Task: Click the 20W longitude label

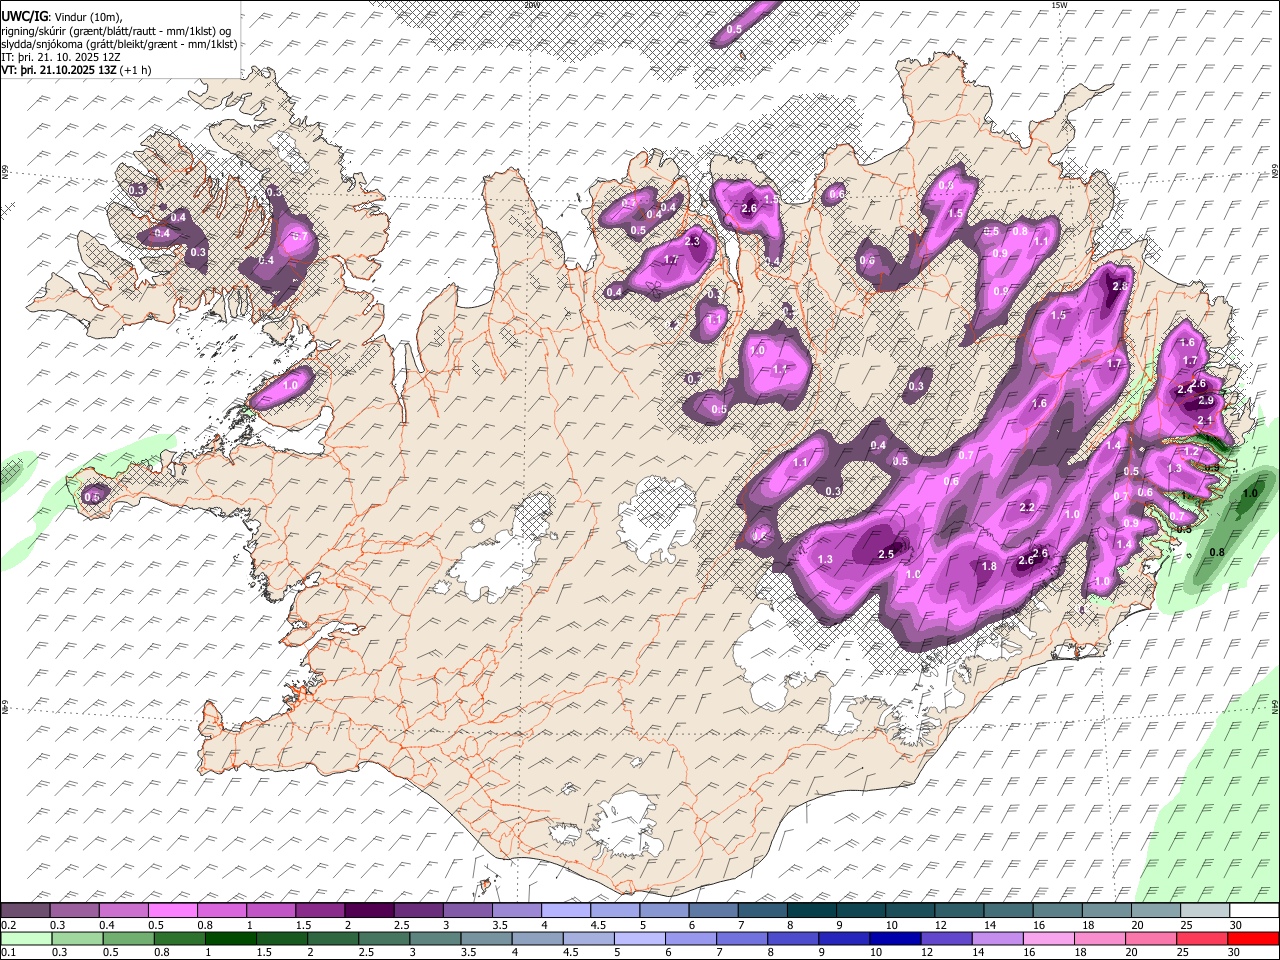Action: tap(532, 5)
